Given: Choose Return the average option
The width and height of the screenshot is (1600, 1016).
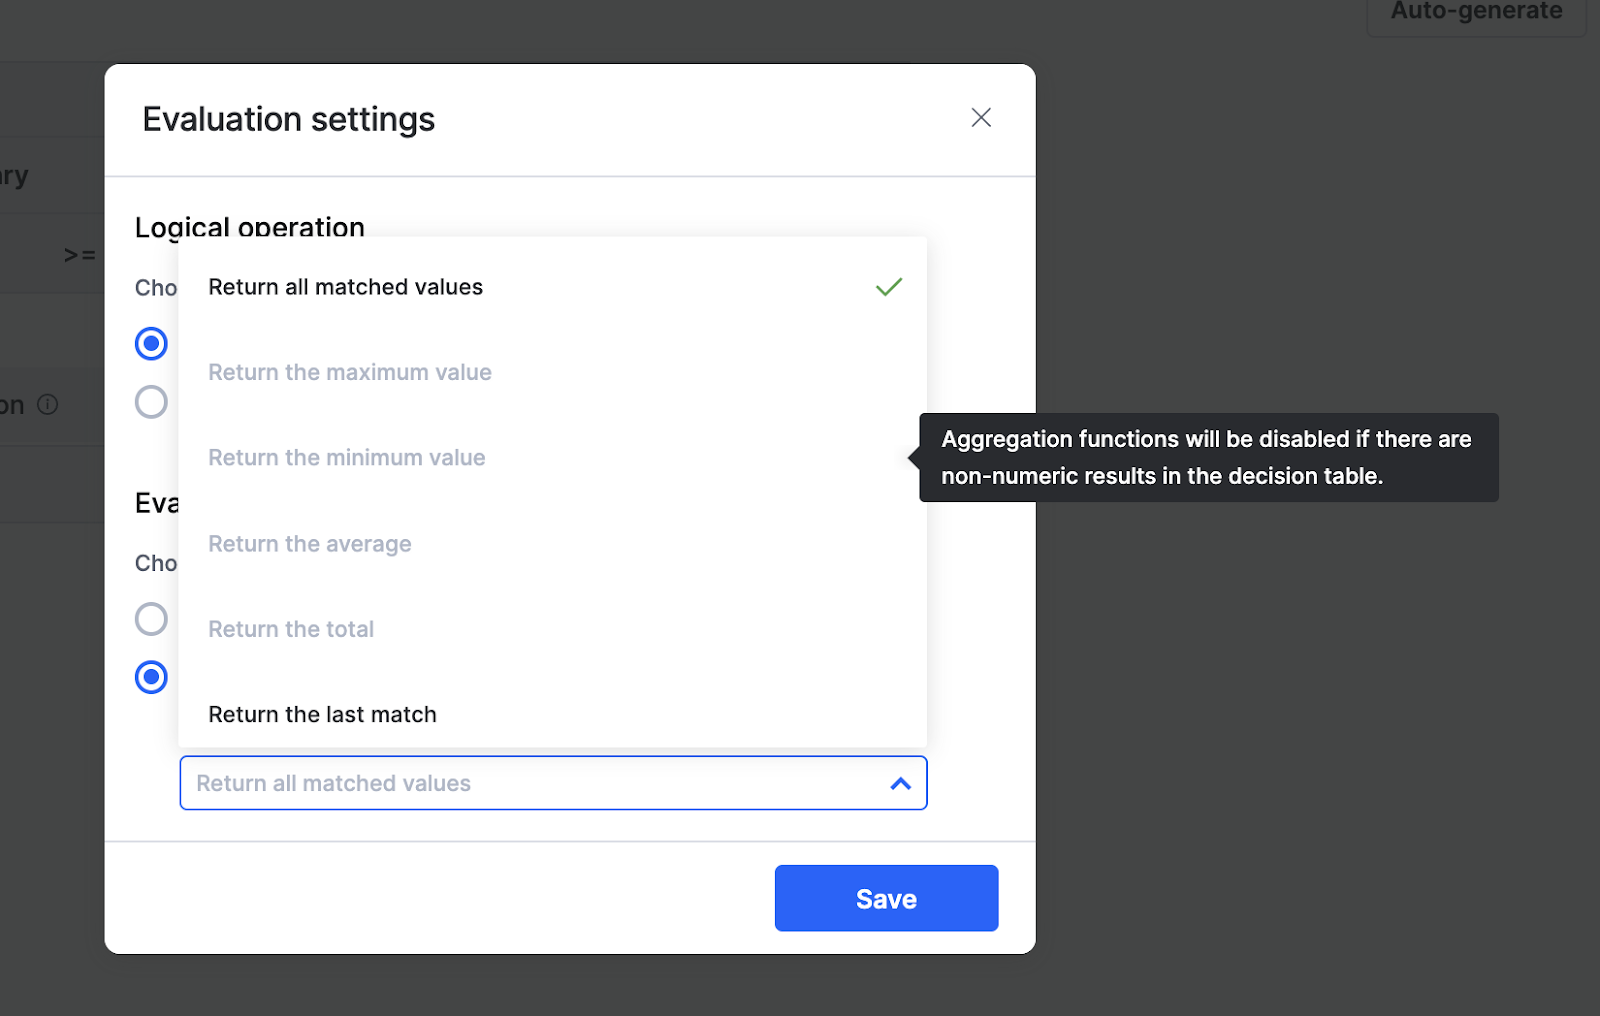Looking at the screenshot, I should 553,544.
